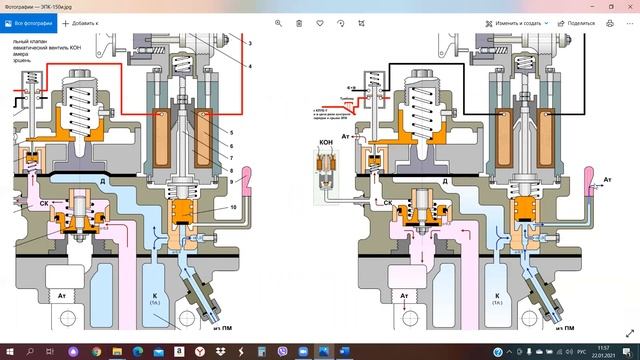Open Google Chrome from the taskbar
The width and height of the screenshot is (640, 360).
pyautogui.click(x=96, y=351)
